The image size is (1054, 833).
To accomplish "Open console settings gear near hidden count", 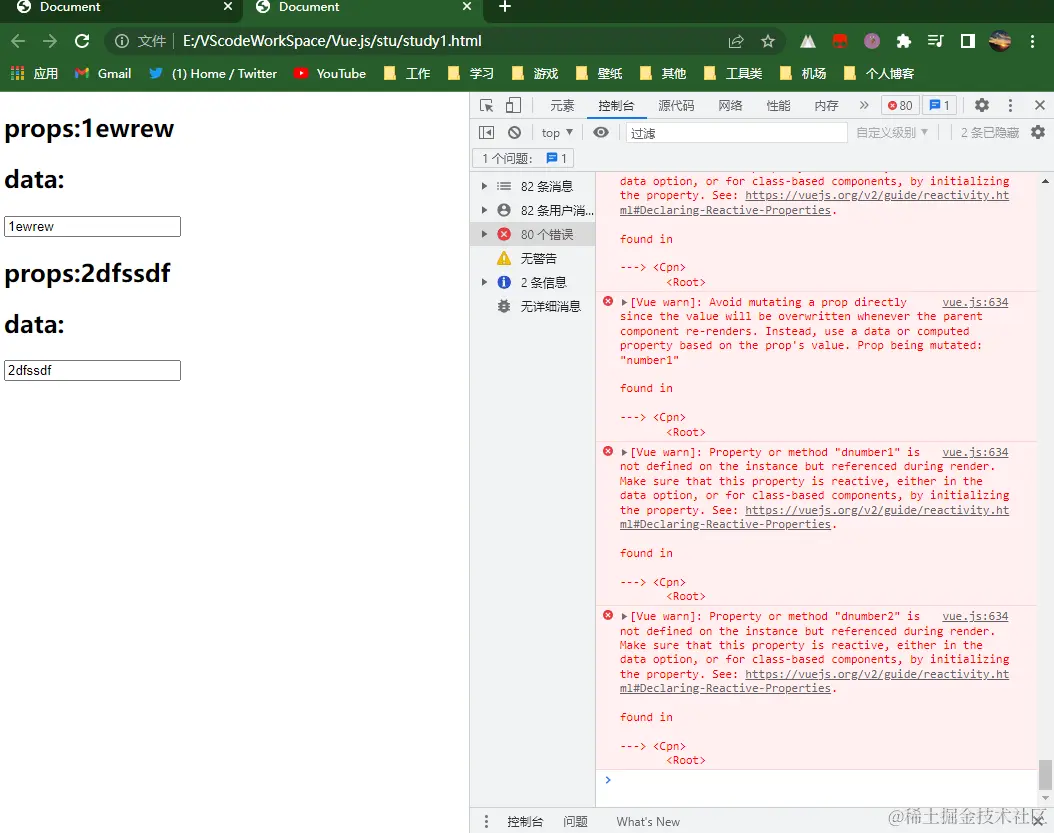I will tap(1038, 132).
